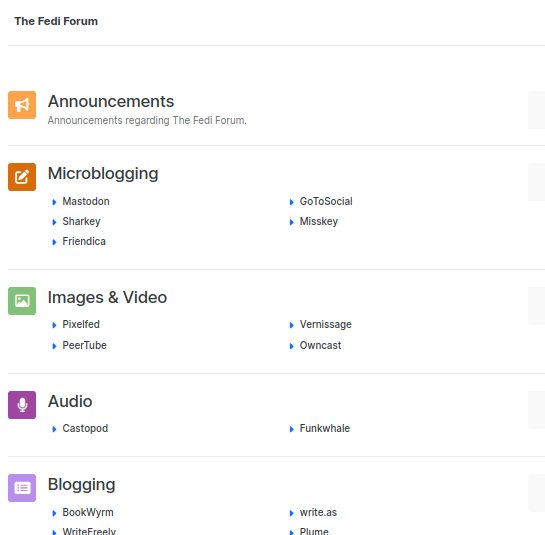Go to the GoToSocial subcategory
Image resolution: width=545 pixels, height=535 pixels.
(326, 201)
